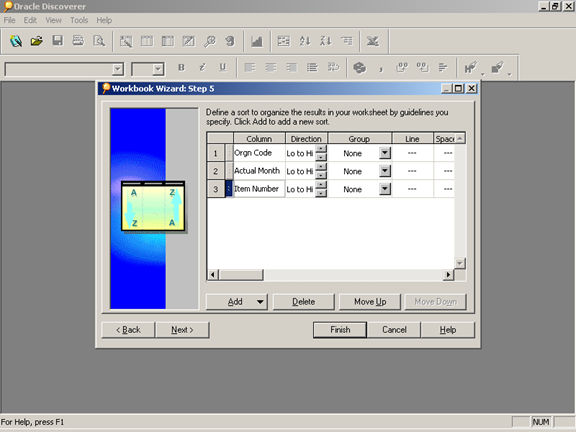Click the Bold formatting icon
Image resolution: width=576 pixels, height=432 pixels.
point(181,68)
